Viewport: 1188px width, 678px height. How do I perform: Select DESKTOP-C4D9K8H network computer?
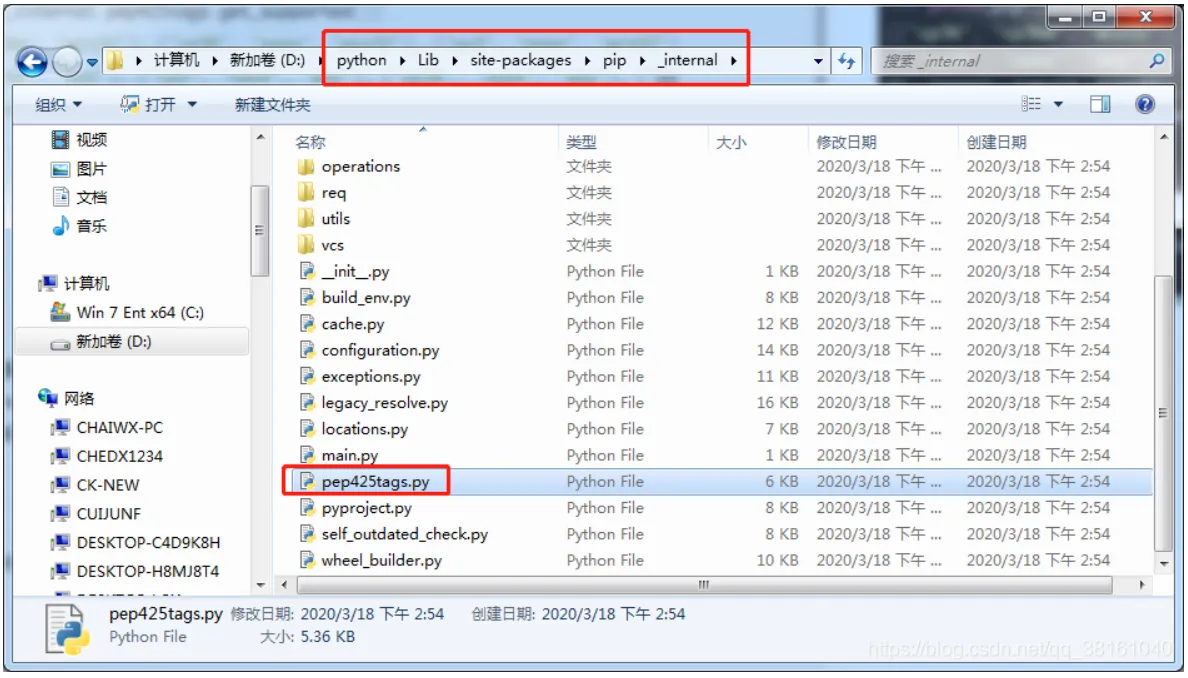coord(136,542)
